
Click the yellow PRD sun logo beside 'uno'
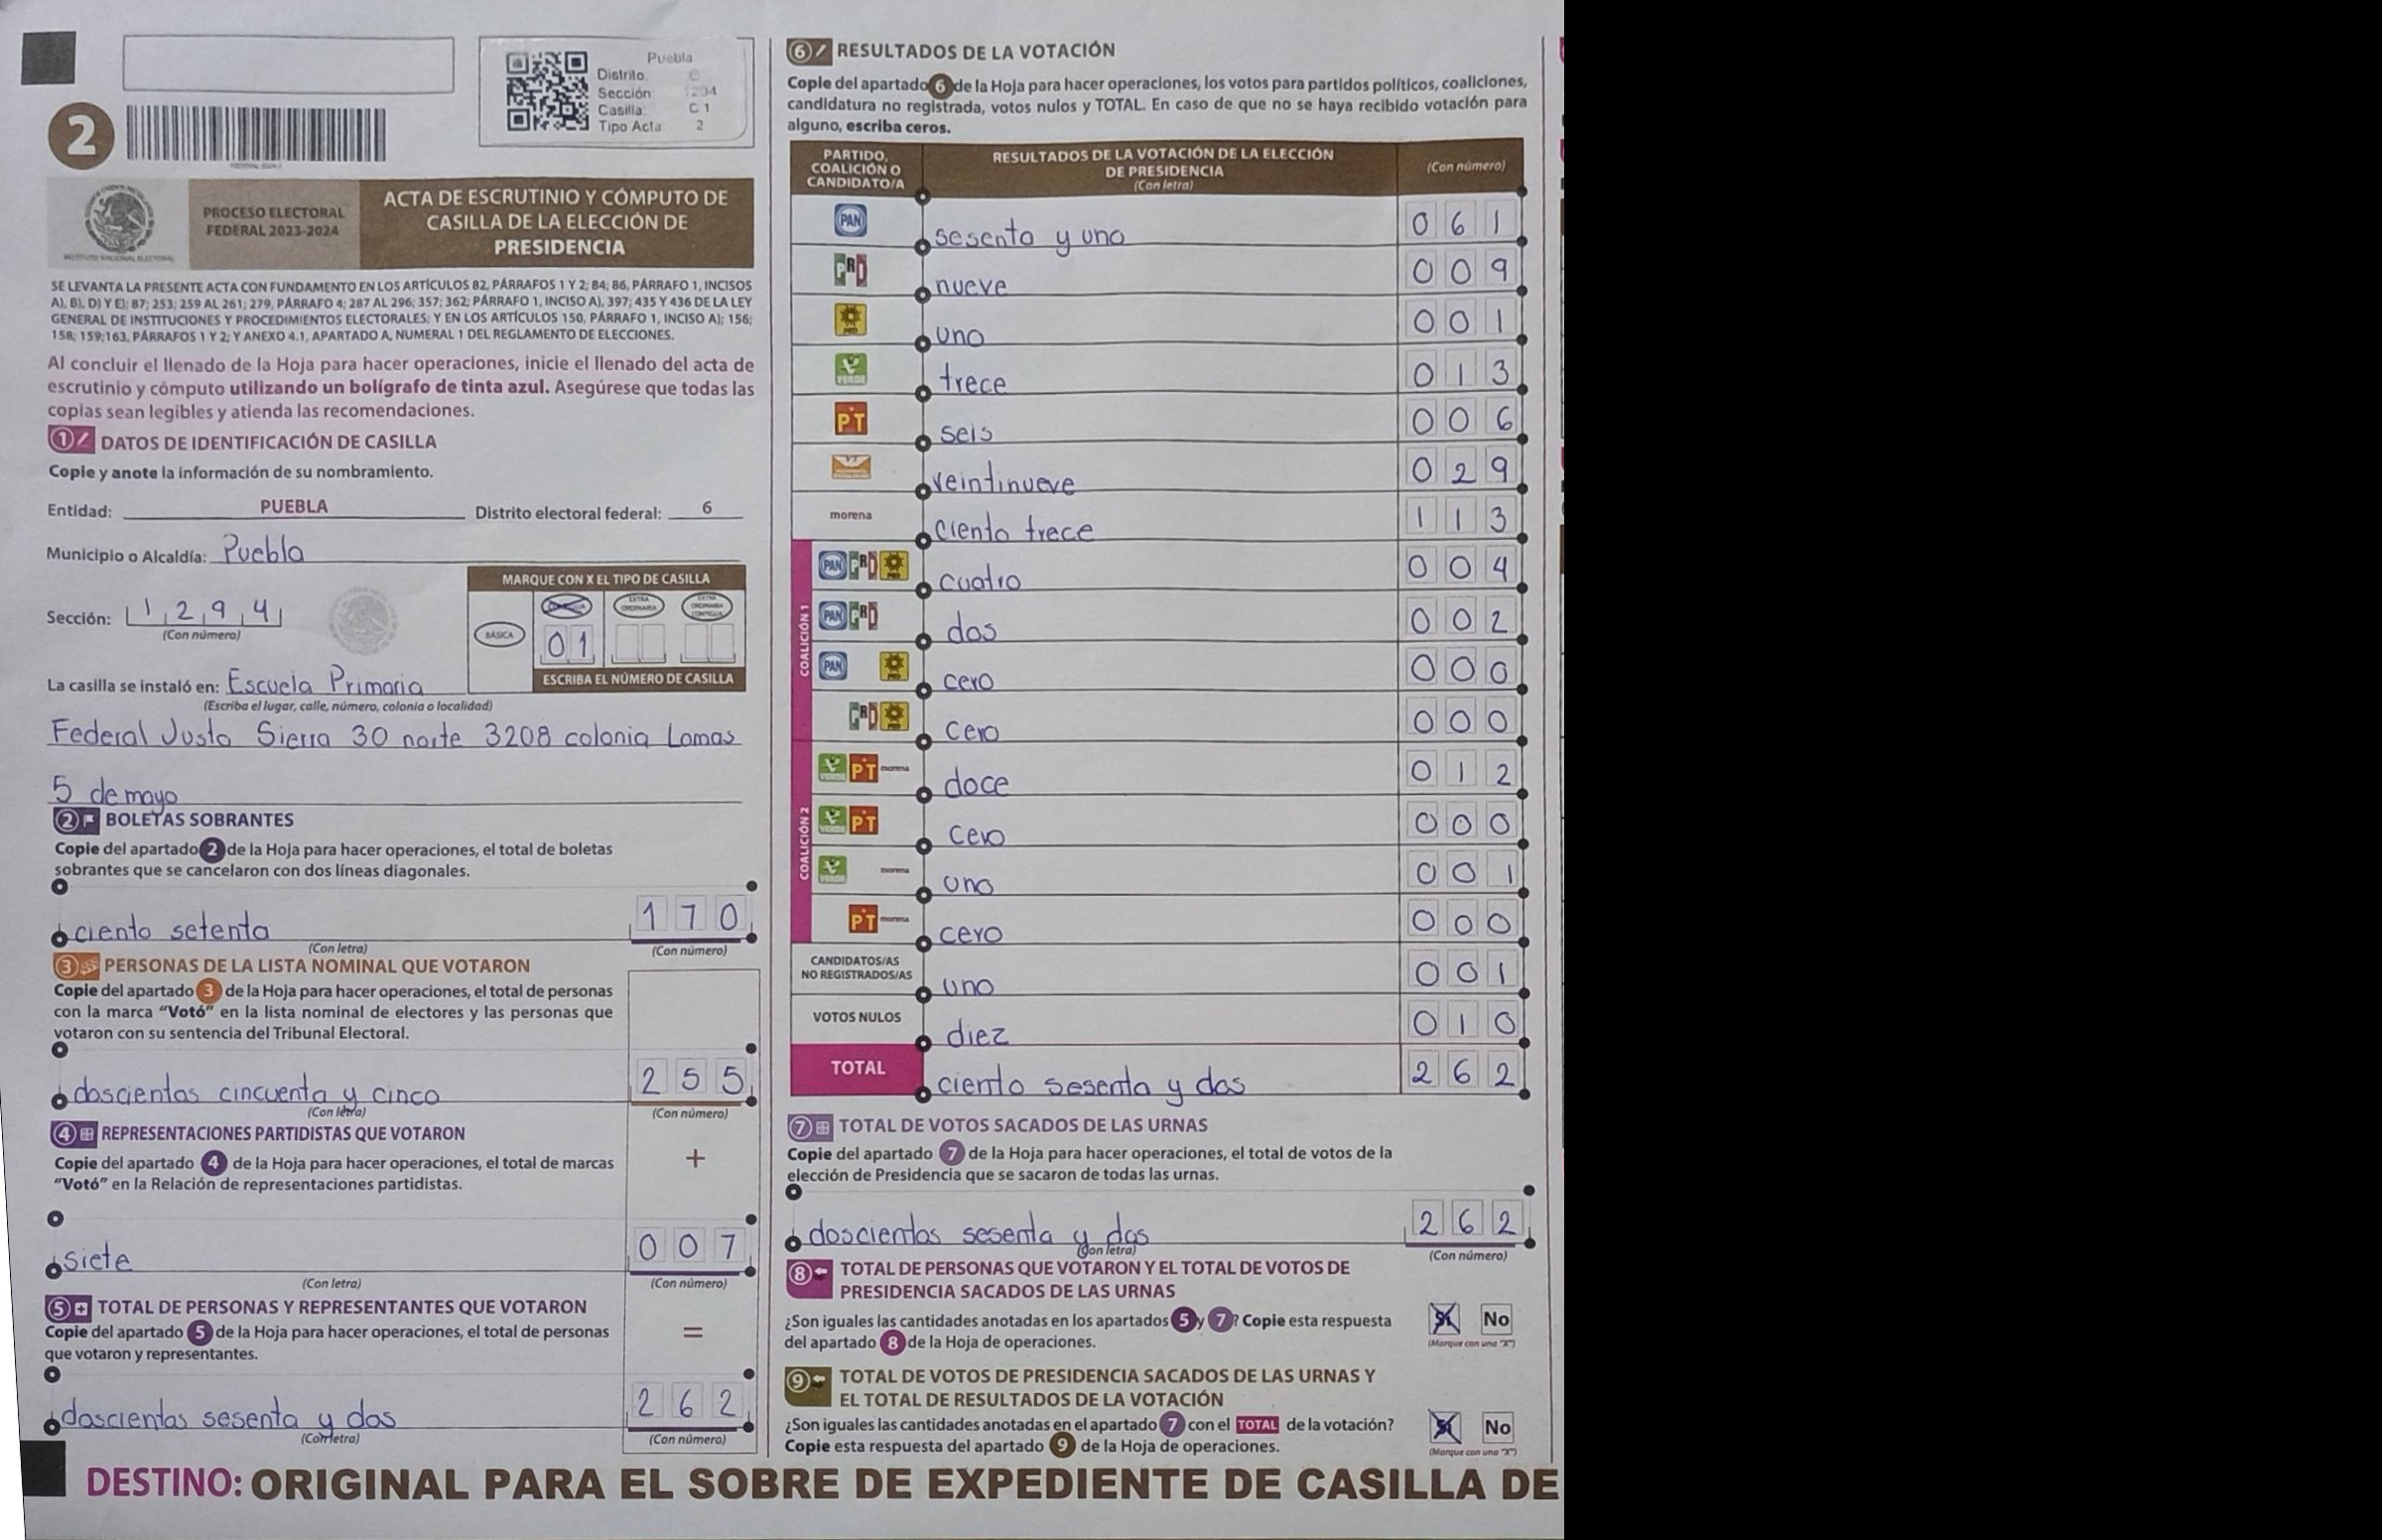[x=851, y=320]
